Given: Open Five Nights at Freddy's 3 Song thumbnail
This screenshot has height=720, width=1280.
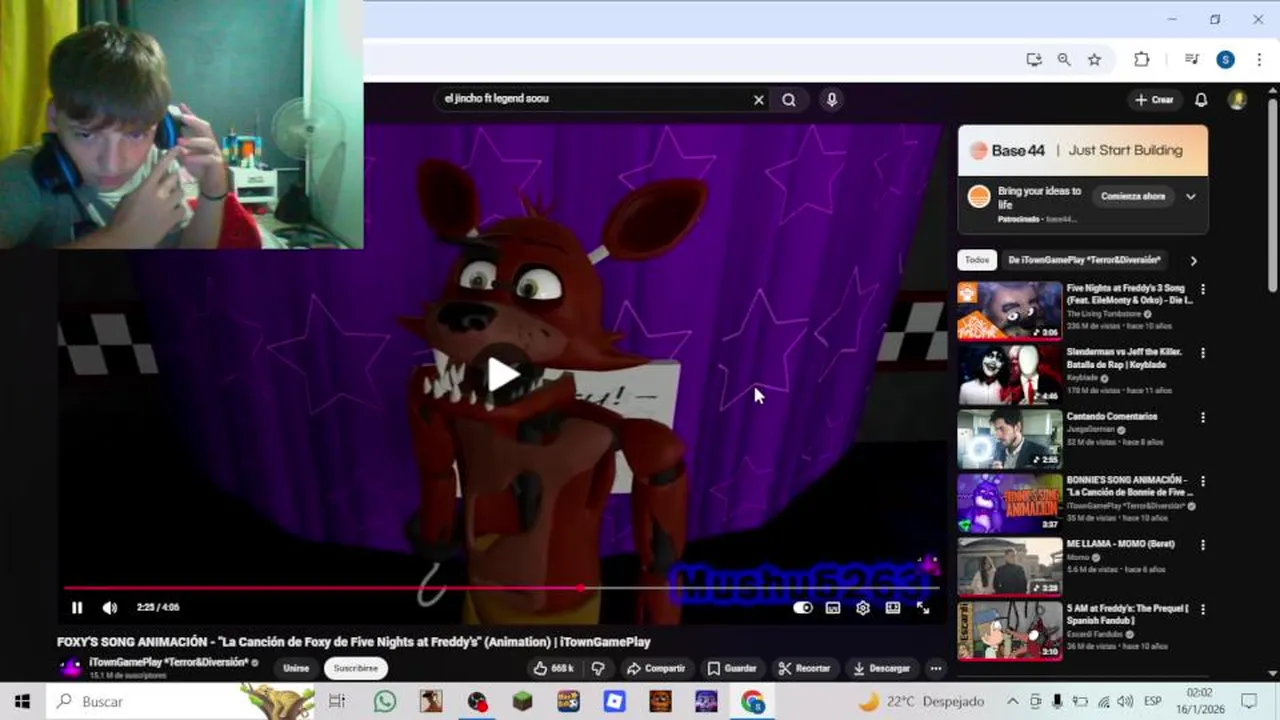Looking at the screenshot, I should [1009, 311].
